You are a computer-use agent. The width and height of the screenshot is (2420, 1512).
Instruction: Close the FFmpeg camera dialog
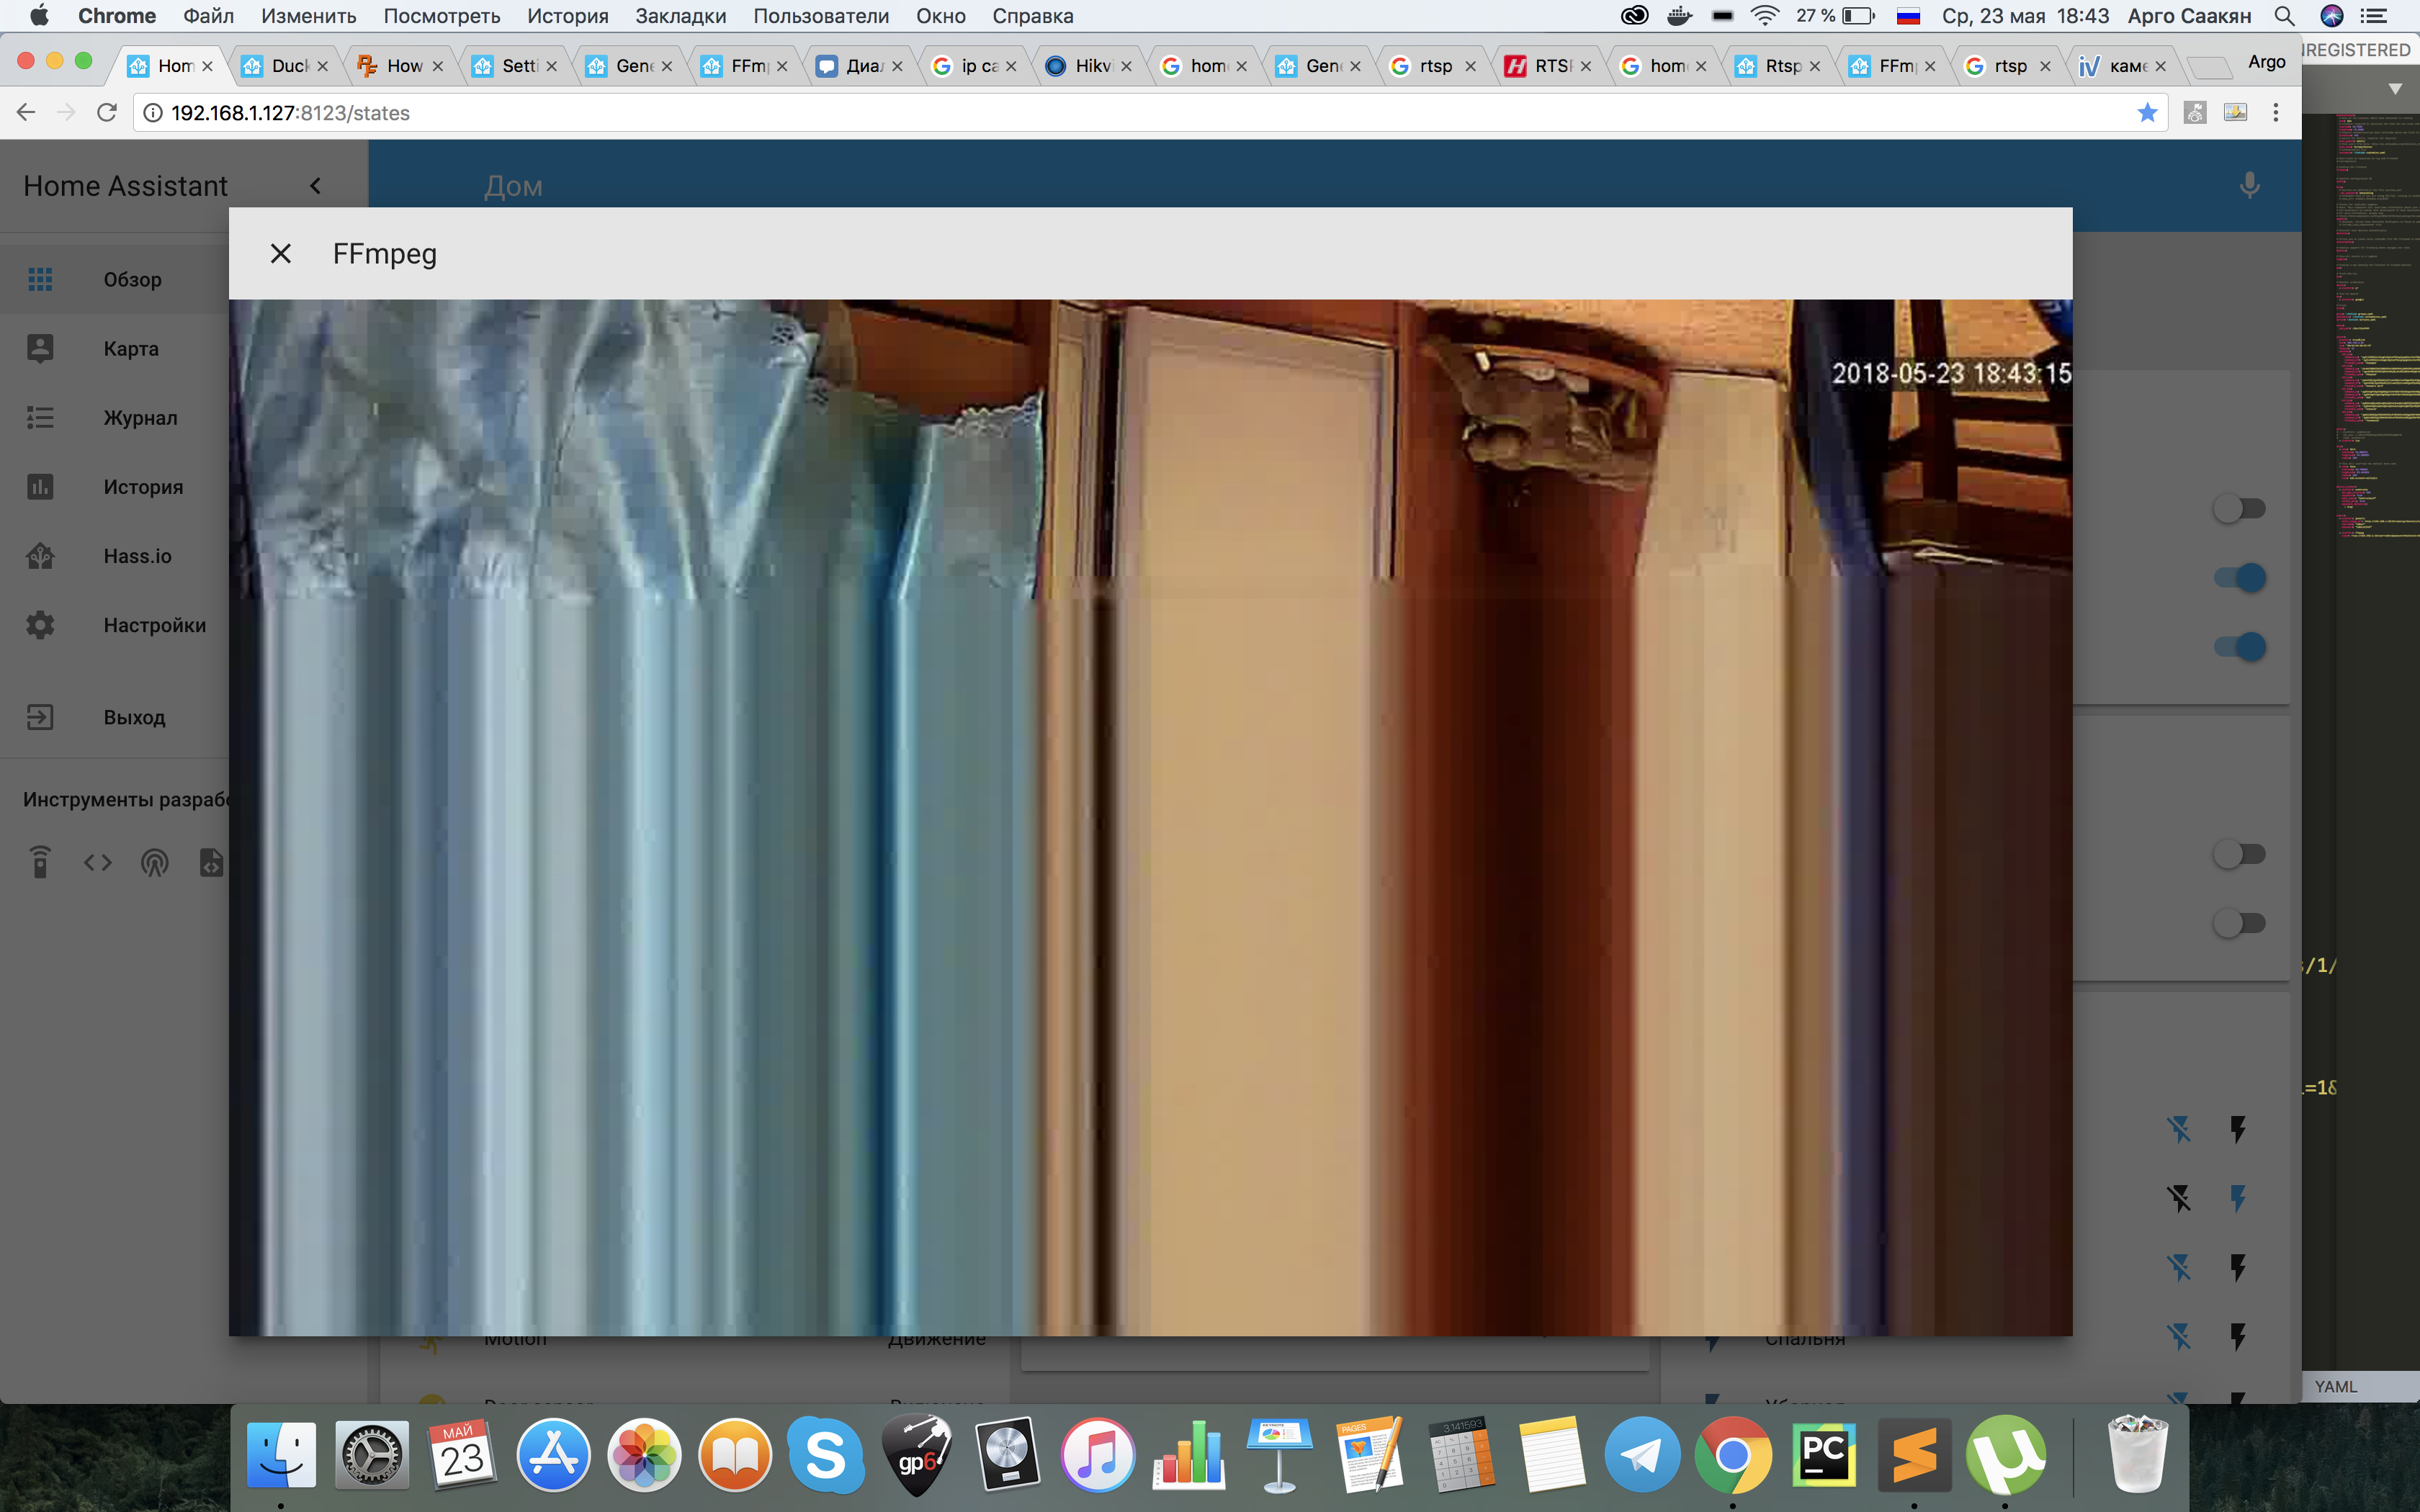281,254
